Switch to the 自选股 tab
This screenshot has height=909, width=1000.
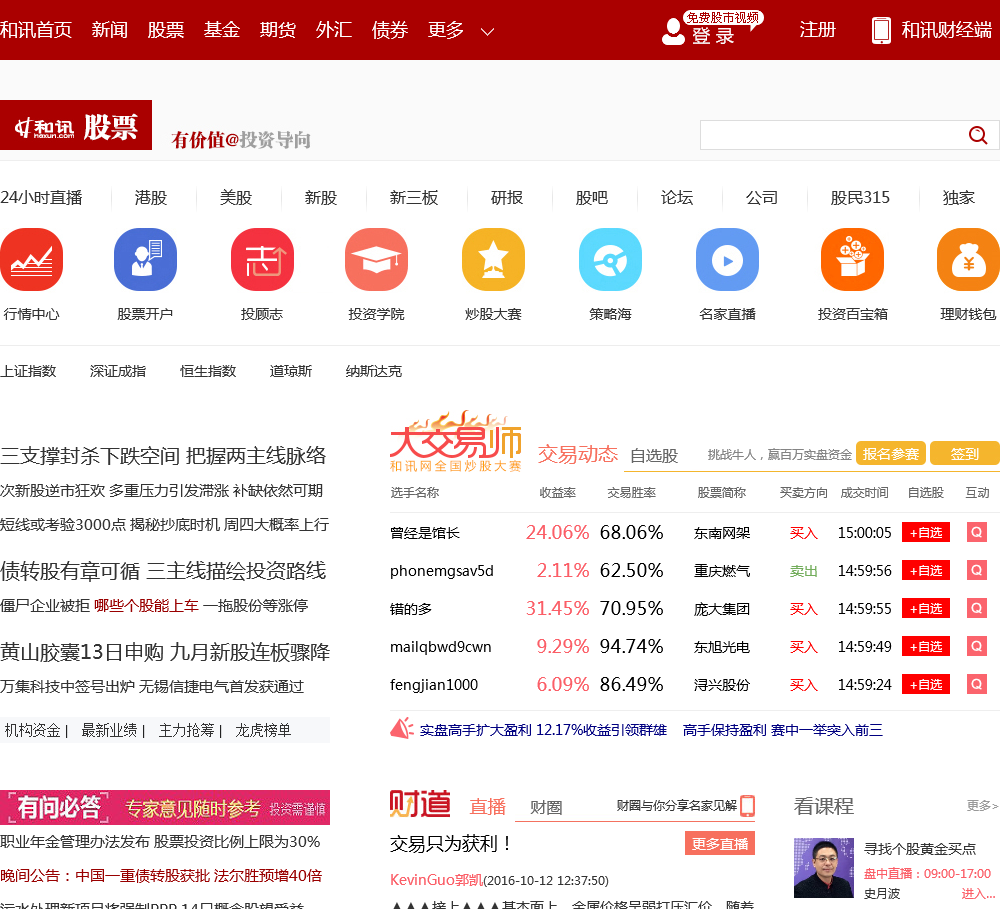click(x=654, y=455)
